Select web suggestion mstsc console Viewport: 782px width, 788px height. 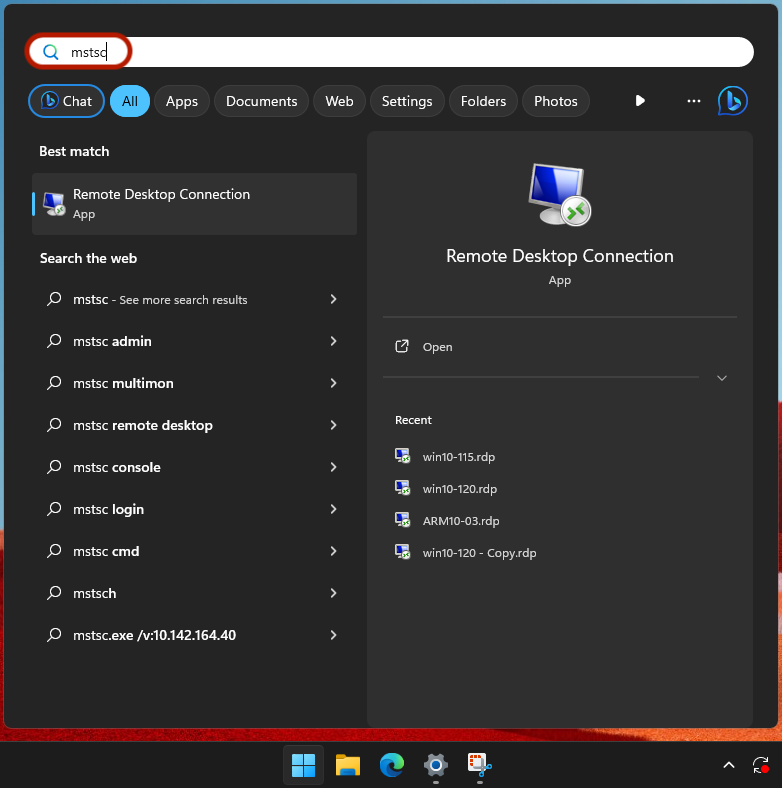(194, 467)
